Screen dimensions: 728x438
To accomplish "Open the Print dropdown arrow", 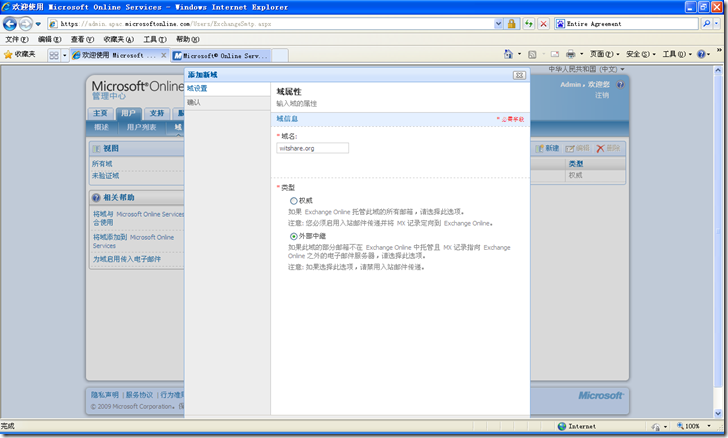I will click(581, 54).
